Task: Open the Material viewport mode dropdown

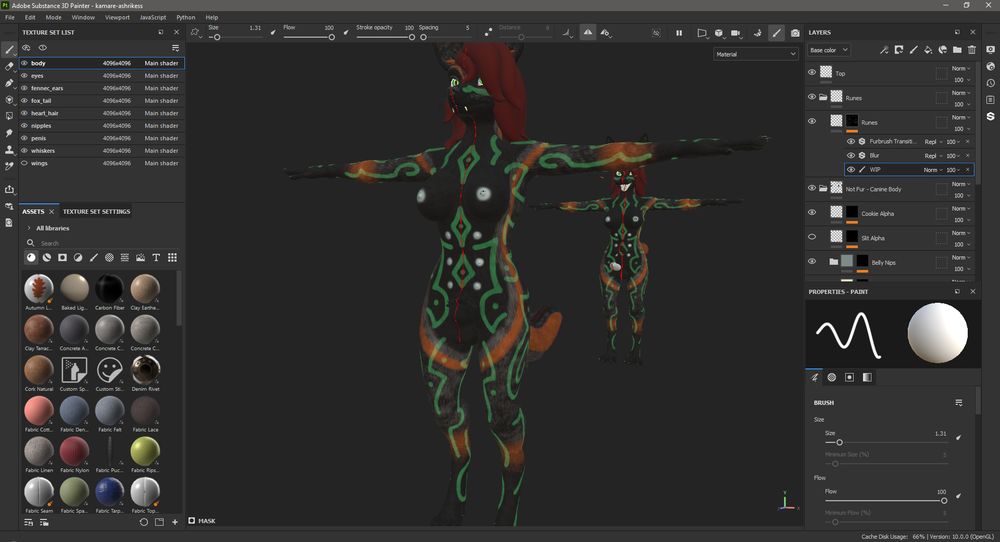Action: (755, 54)
